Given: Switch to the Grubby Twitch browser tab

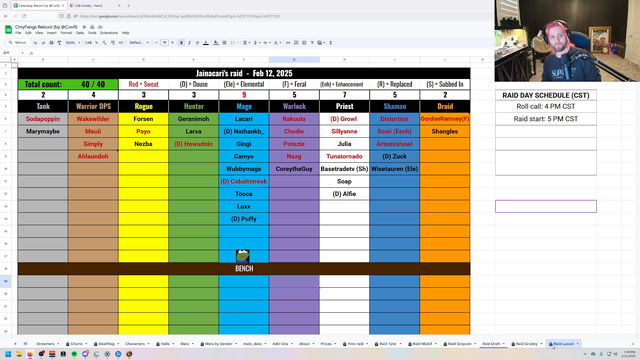Looking at the screenshot, I should 94,6.
